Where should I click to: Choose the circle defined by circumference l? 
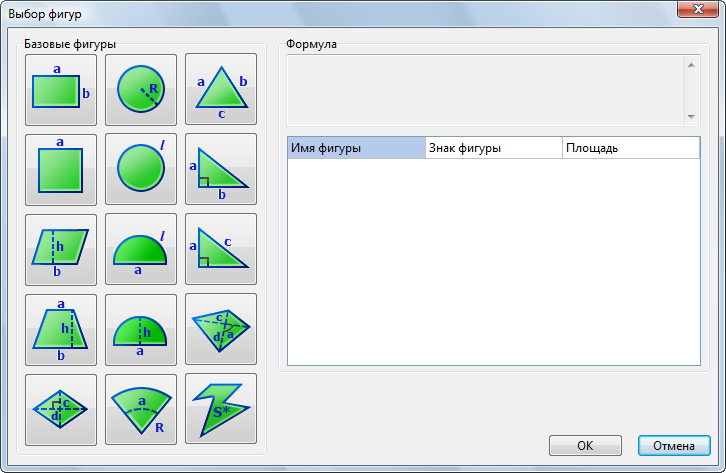click(x=141, y=170)
